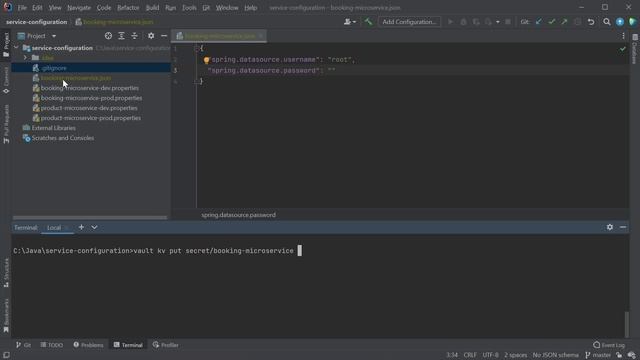Select booking-microservice-dev.properties in tree
Viewport: 640px width, 360px height.
89,88
